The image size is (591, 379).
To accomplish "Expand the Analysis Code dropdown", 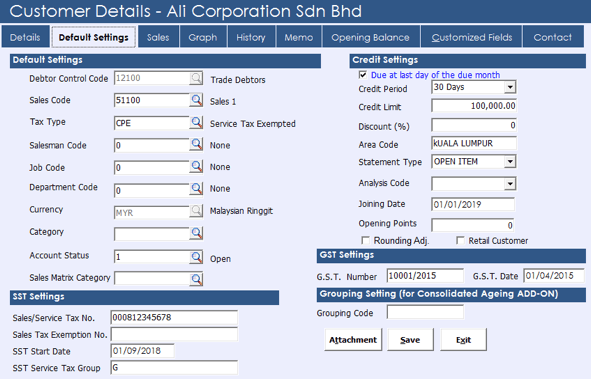I will pos(510,184).
